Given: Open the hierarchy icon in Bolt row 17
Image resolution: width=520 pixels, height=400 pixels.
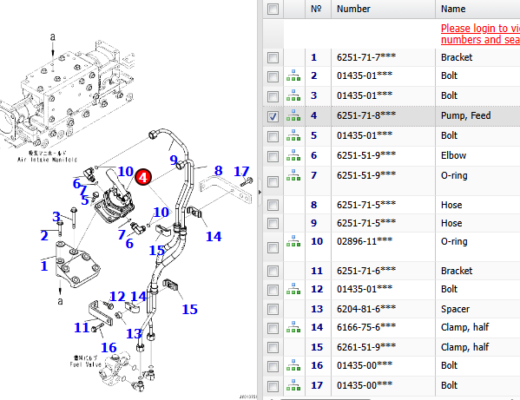Looking at the screenshot, I should (x=293, y=385).
